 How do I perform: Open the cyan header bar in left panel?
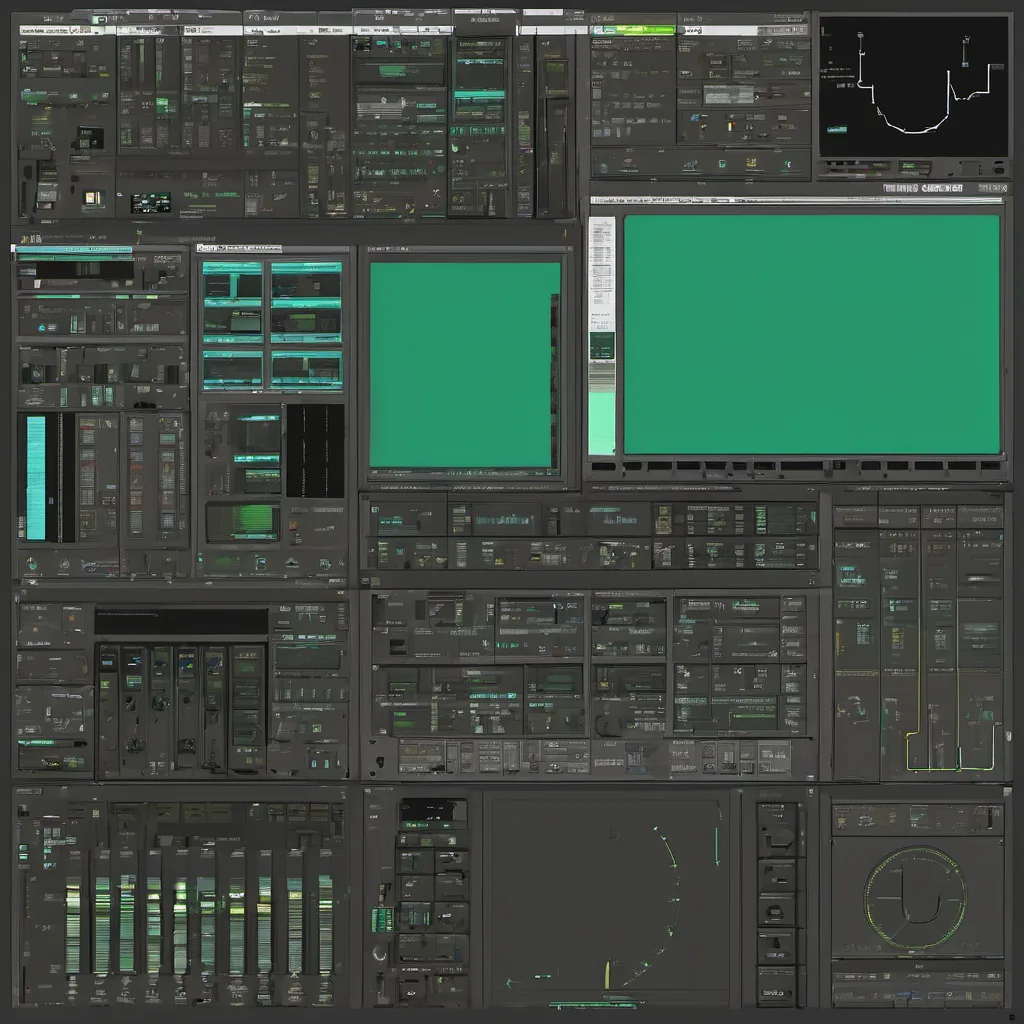point(74,250)
